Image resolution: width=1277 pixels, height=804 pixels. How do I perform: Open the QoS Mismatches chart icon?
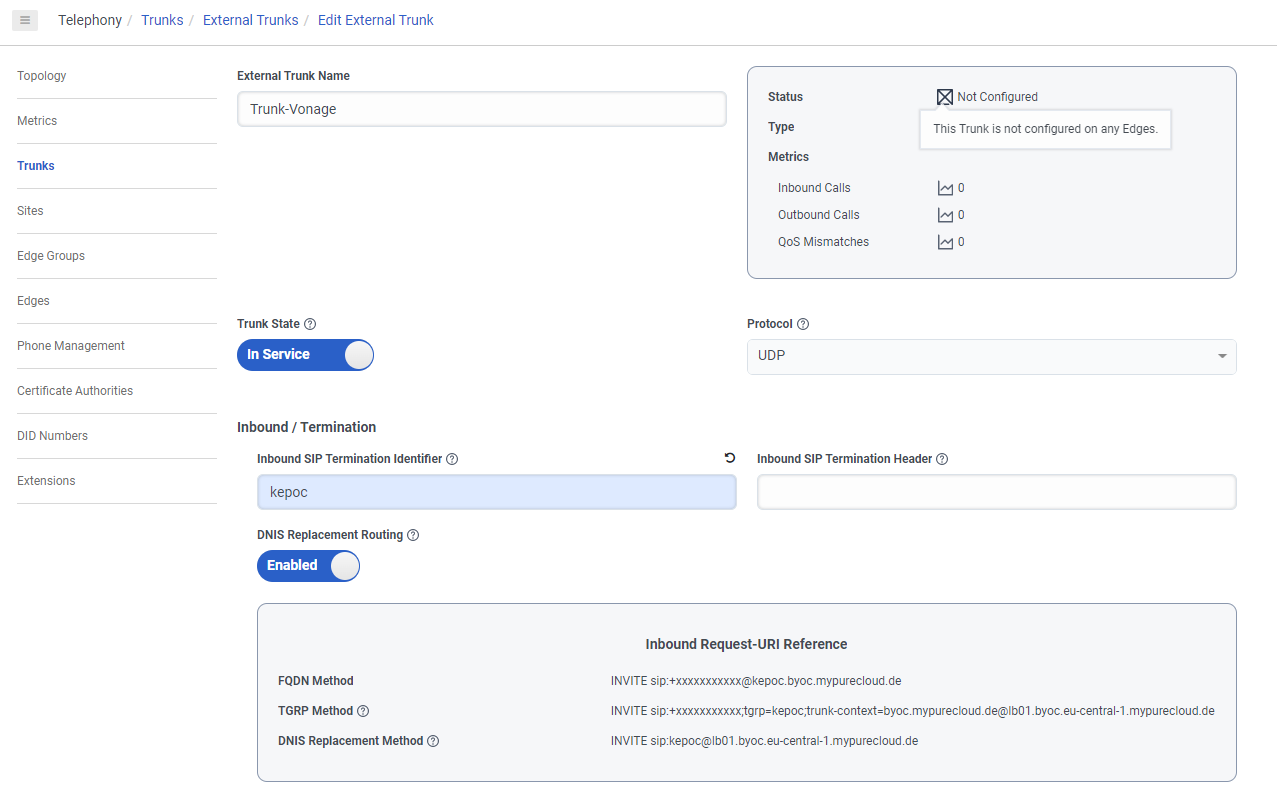(x=945, y=242)
